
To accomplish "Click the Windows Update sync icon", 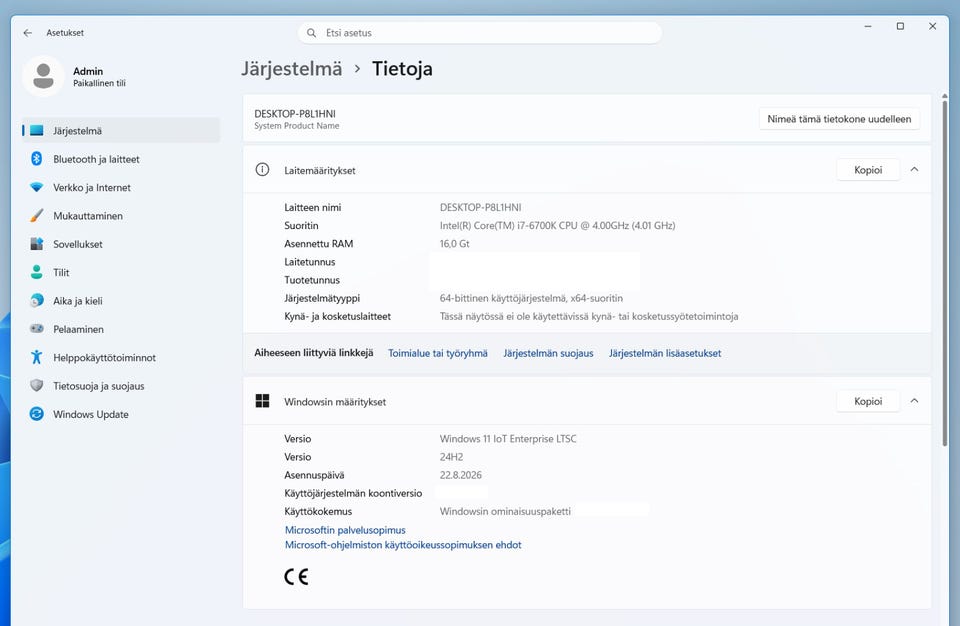I will pyautogui.click(x=37, y=414).
